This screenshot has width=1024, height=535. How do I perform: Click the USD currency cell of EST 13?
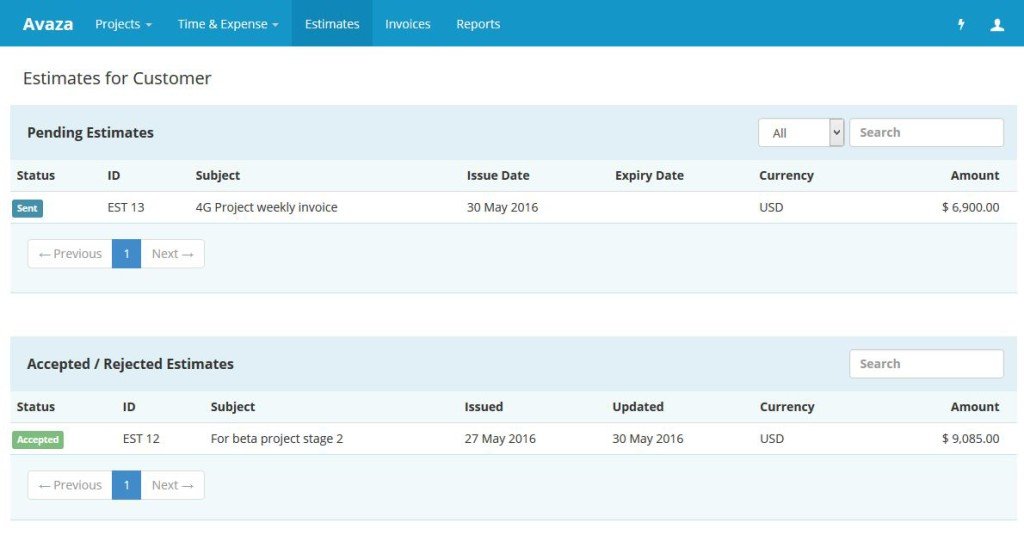[x=771, y=208]
